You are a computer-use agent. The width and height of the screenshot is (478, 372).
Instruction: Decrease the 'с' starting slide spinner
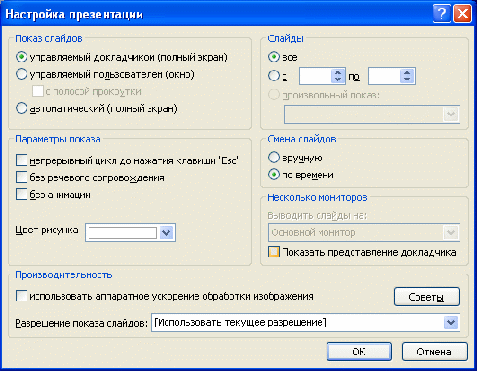point(338,80)
